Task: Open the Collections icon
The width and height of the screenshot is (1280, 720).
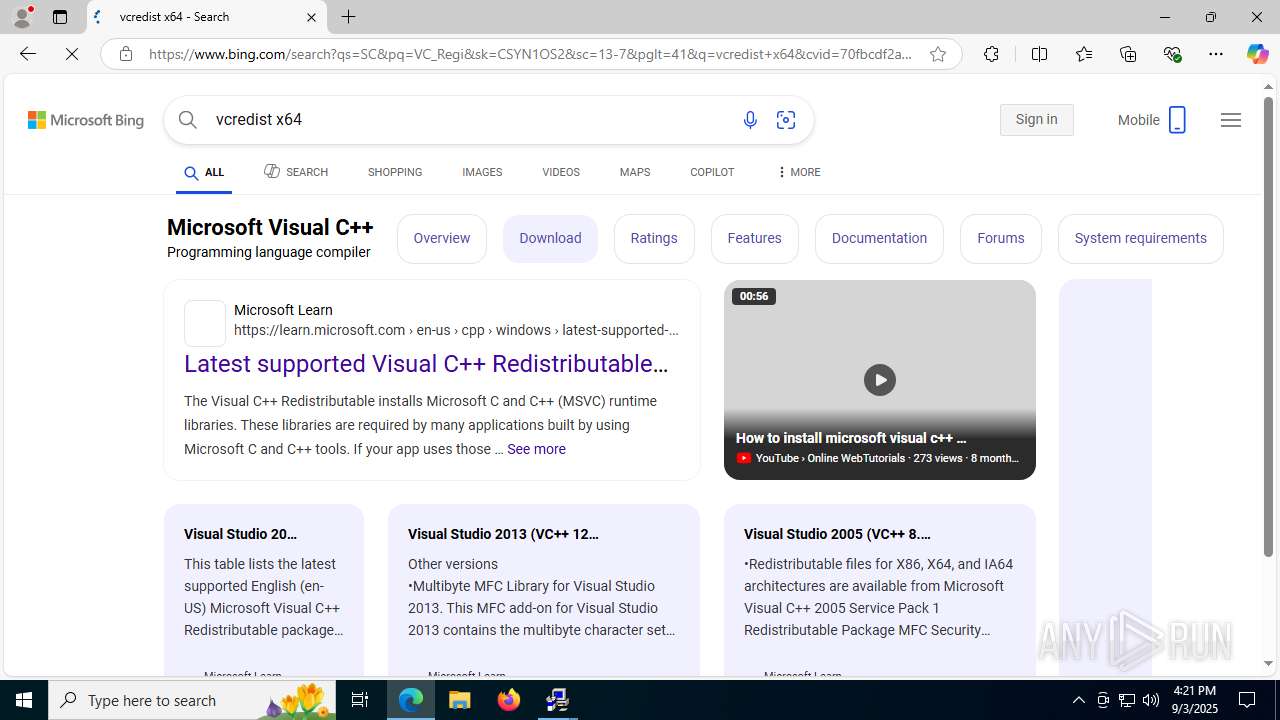Action: pyautogui.click(x=1128, y=54)
